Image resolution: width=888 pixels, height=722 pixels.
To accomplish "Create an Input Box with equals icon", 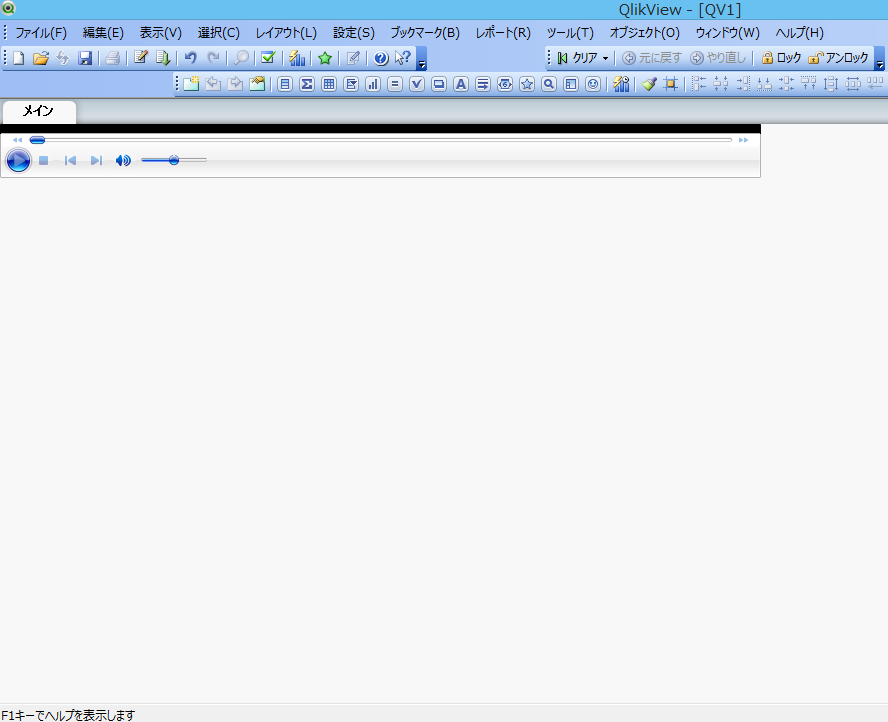I will 395,84.
